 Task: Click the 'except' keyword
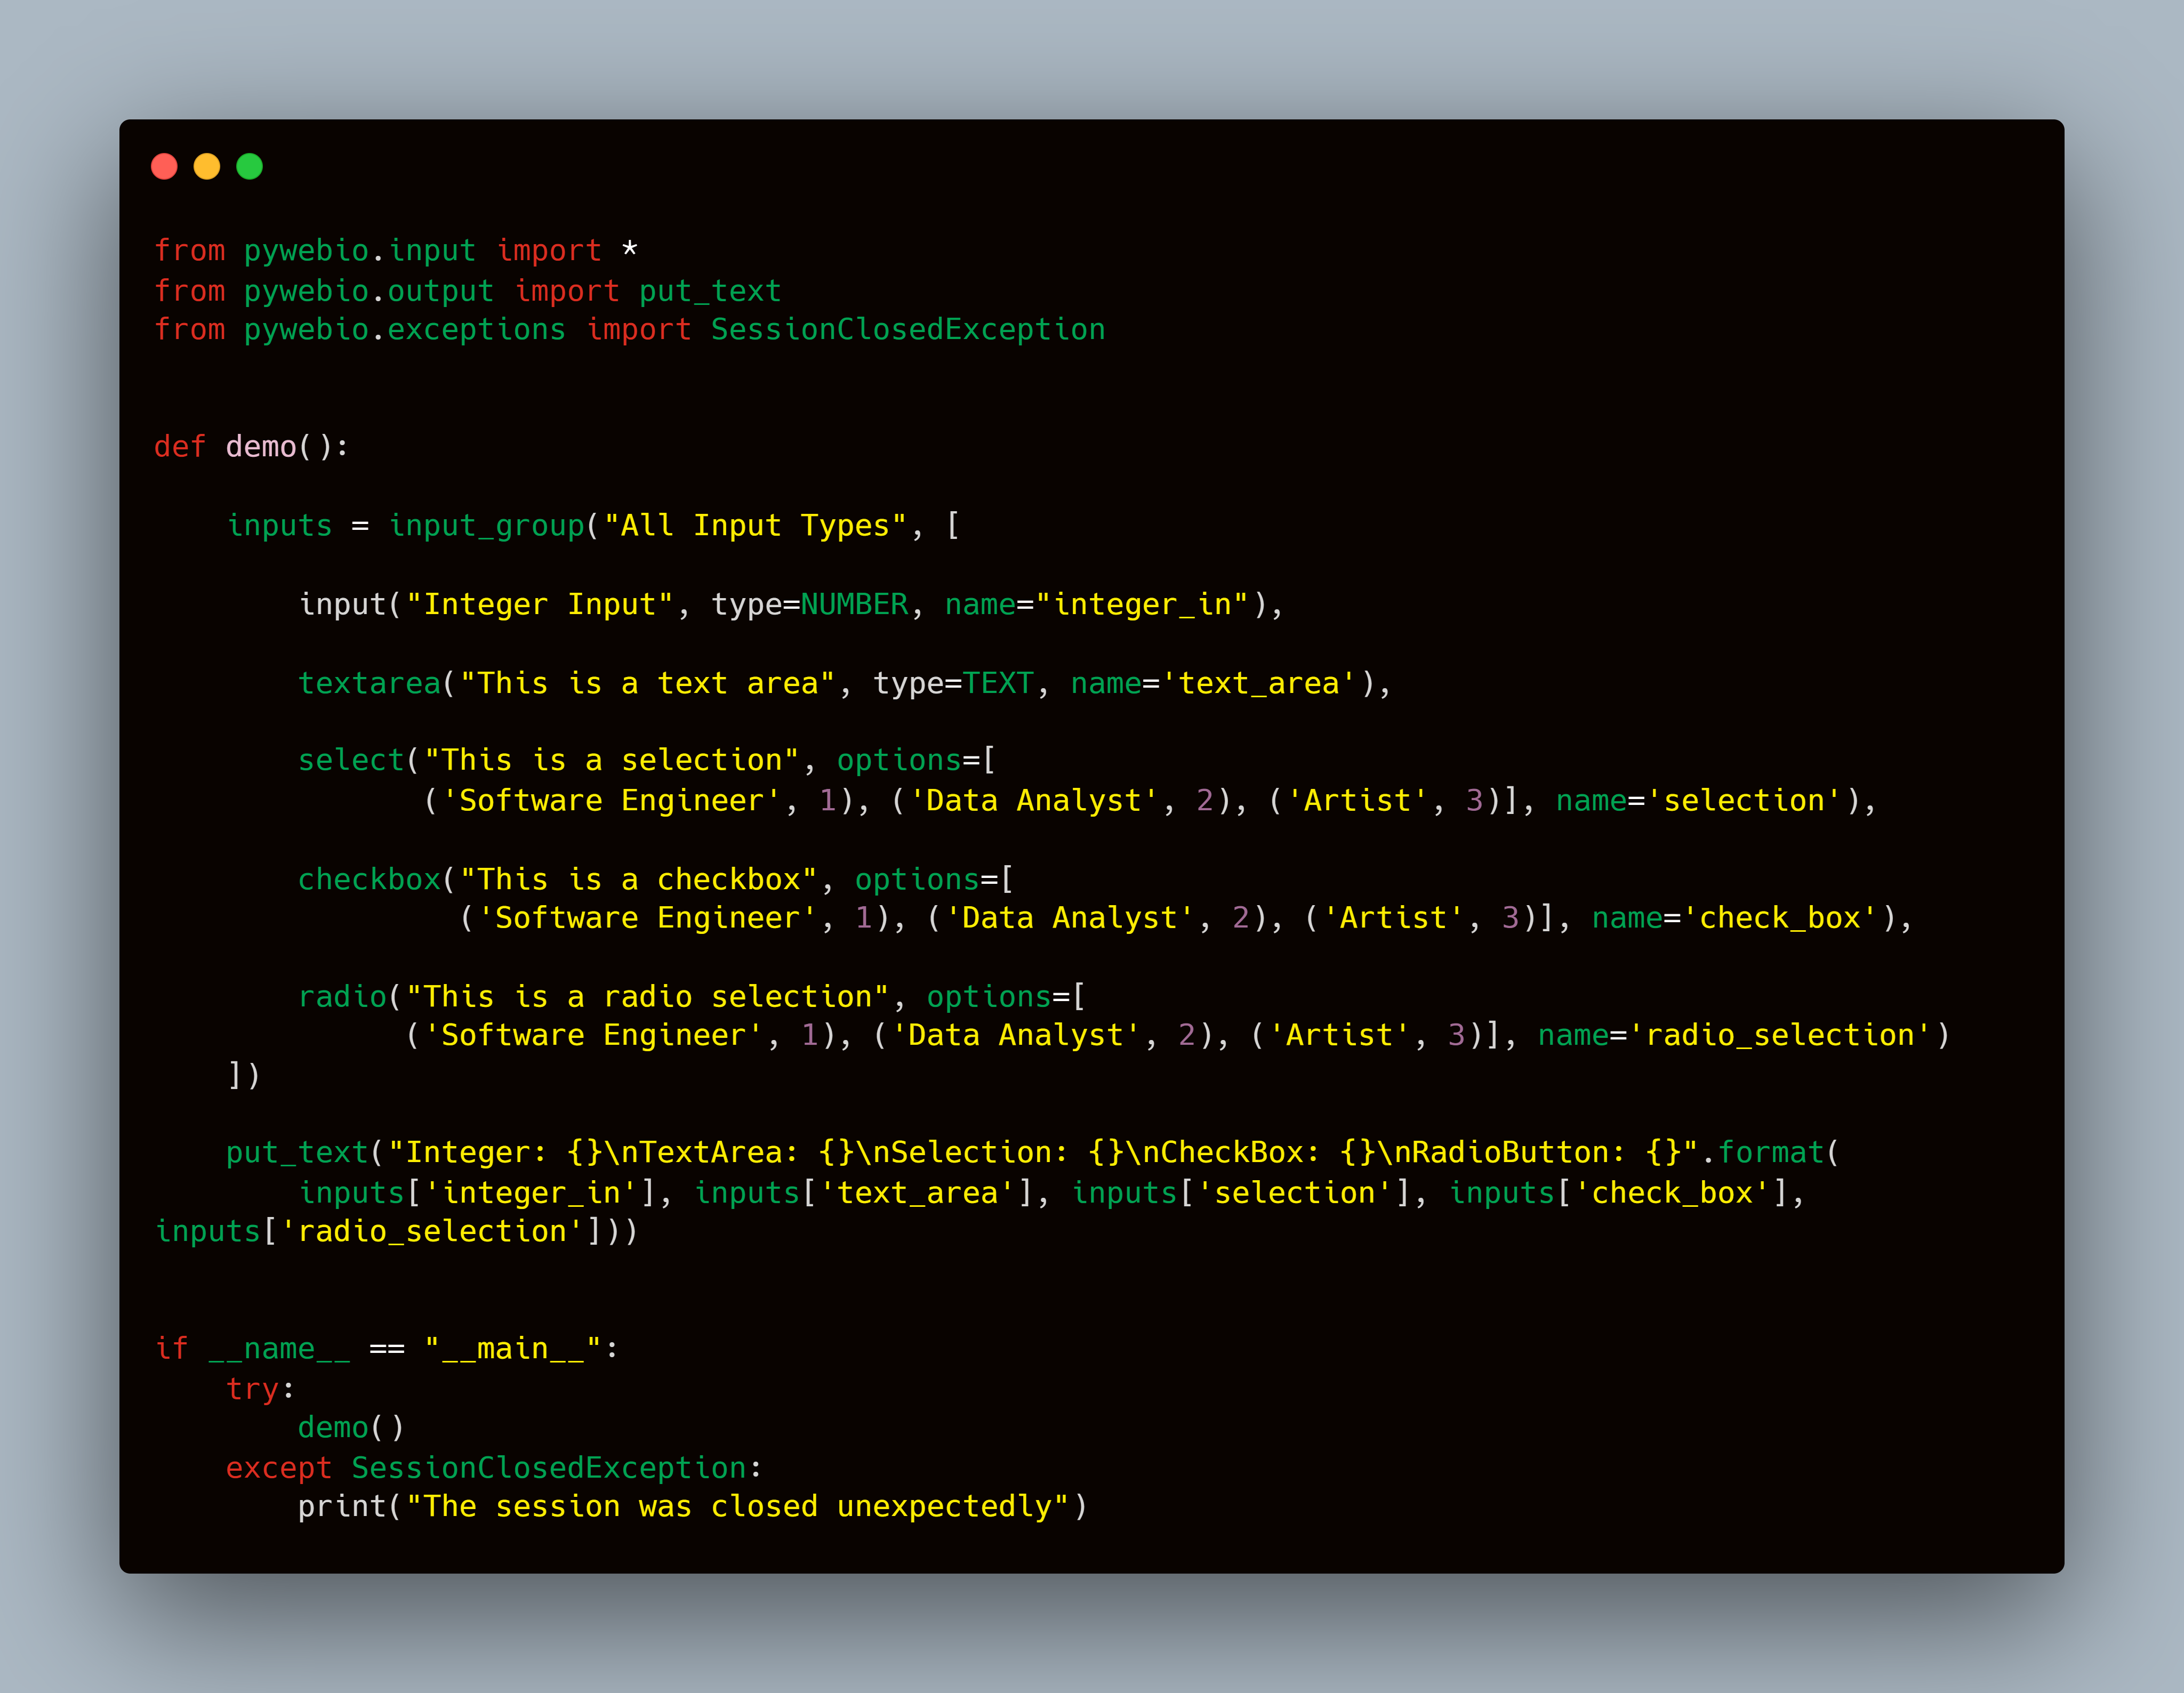[279, 1468]
